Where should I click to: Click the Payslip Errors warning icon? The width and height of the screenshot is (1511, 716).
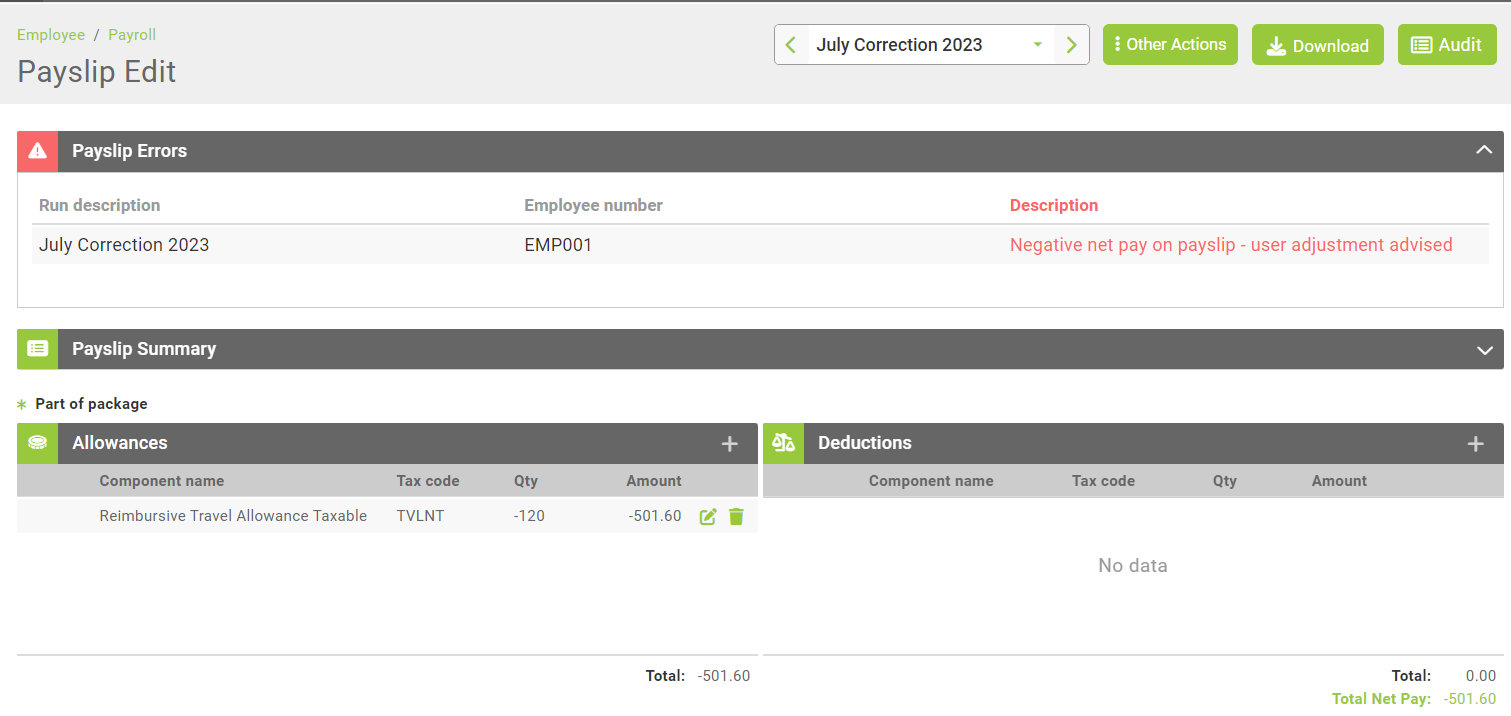point(37,151)
